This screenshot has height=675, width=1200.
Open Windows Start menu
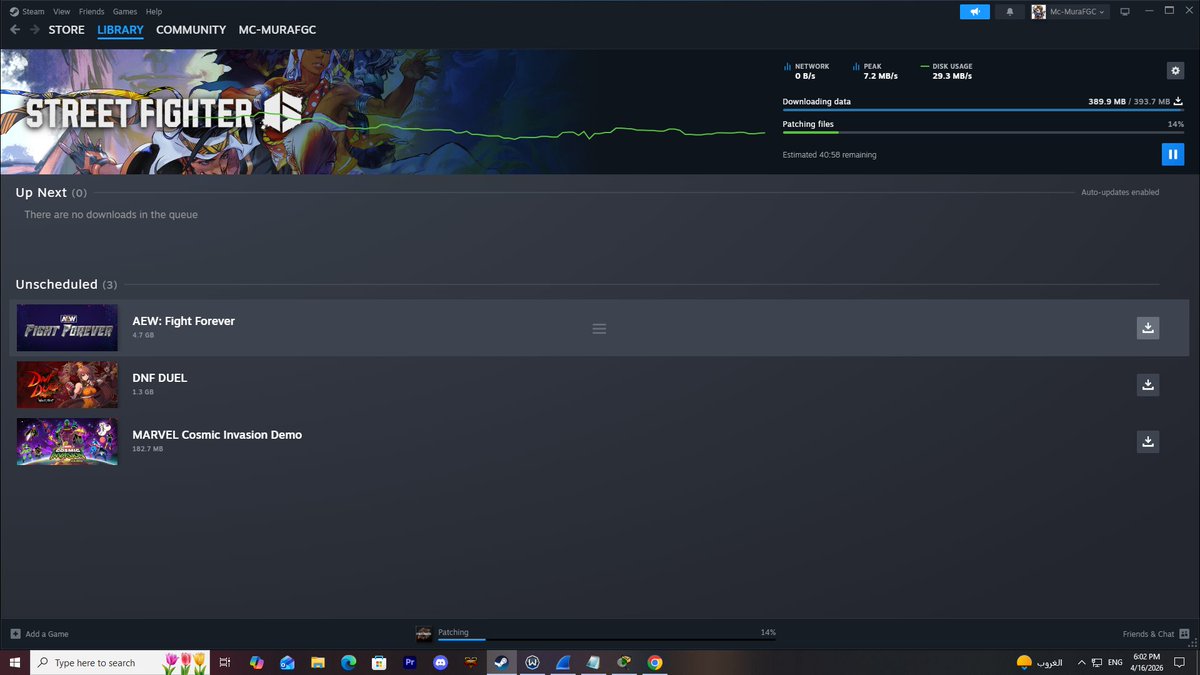tap(15, 662)
